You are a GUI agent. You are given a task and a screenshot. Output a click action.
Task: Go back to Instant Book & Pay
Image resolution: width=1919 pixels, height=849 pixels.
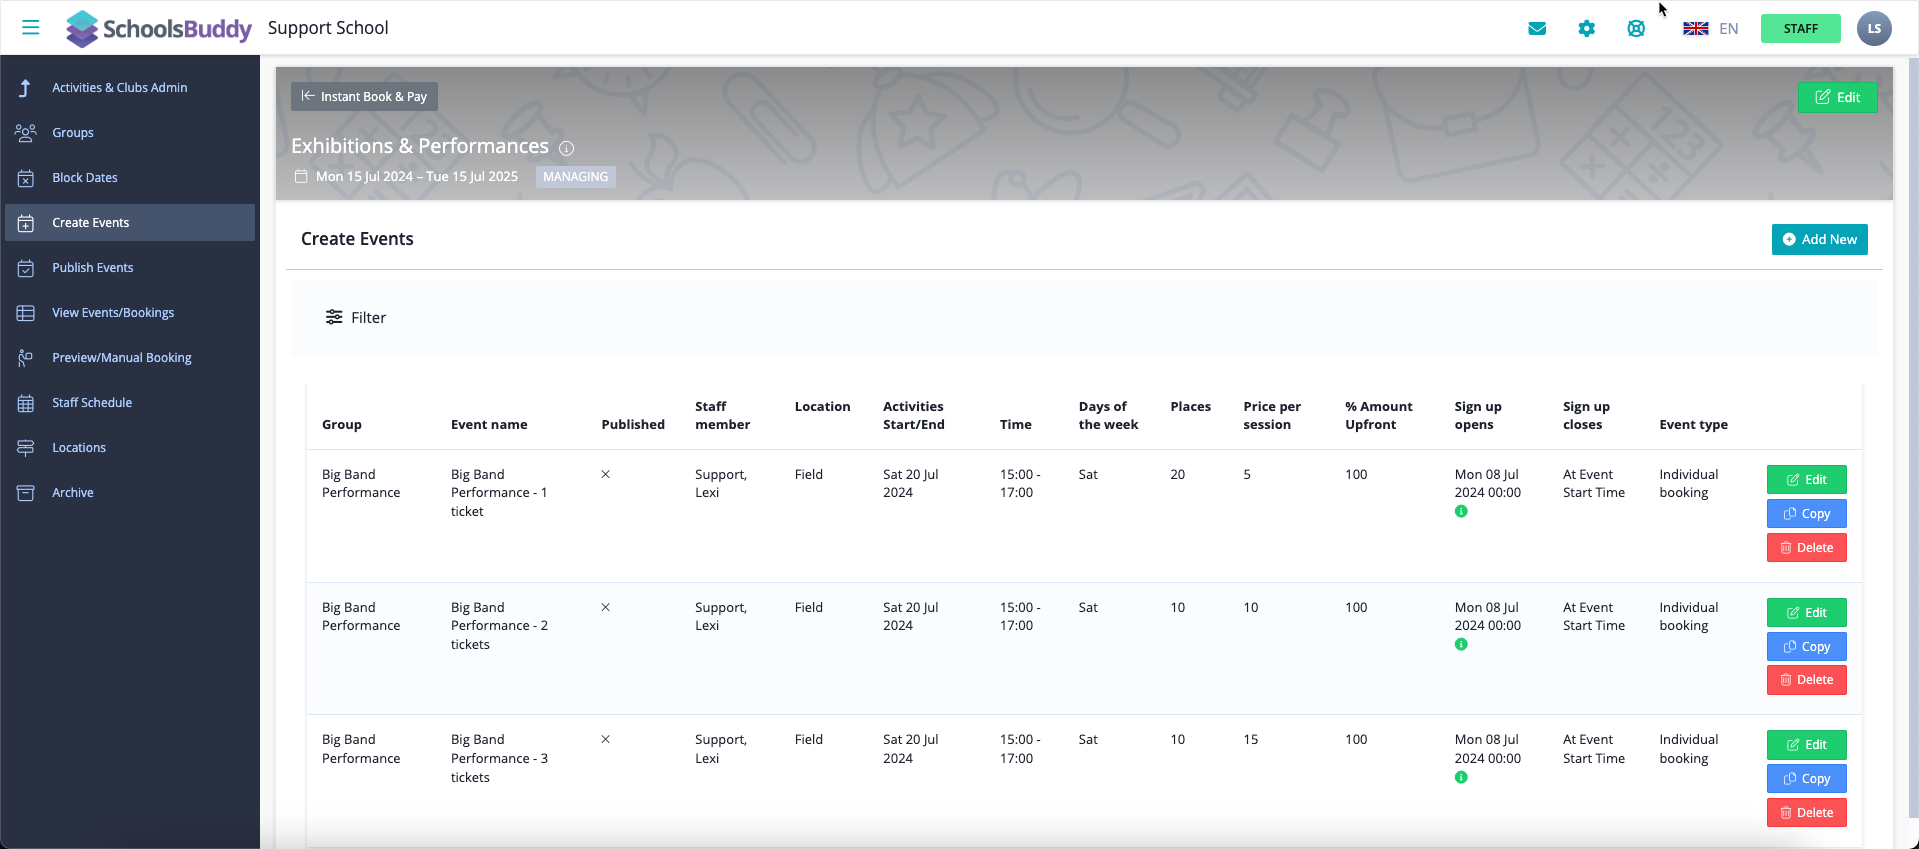click(364, 96)
